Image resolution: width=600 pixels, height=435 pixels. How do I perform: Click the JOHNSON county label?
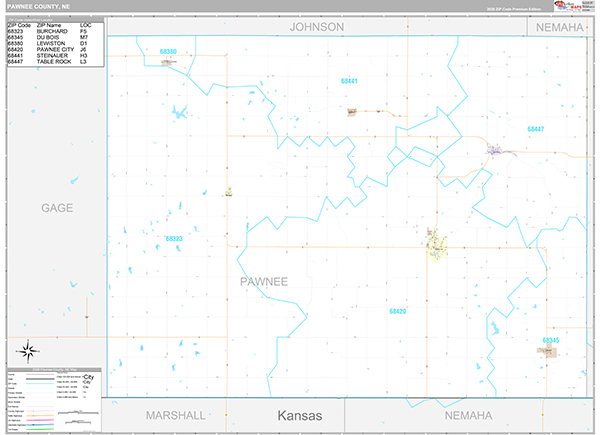tap(317, 27)
